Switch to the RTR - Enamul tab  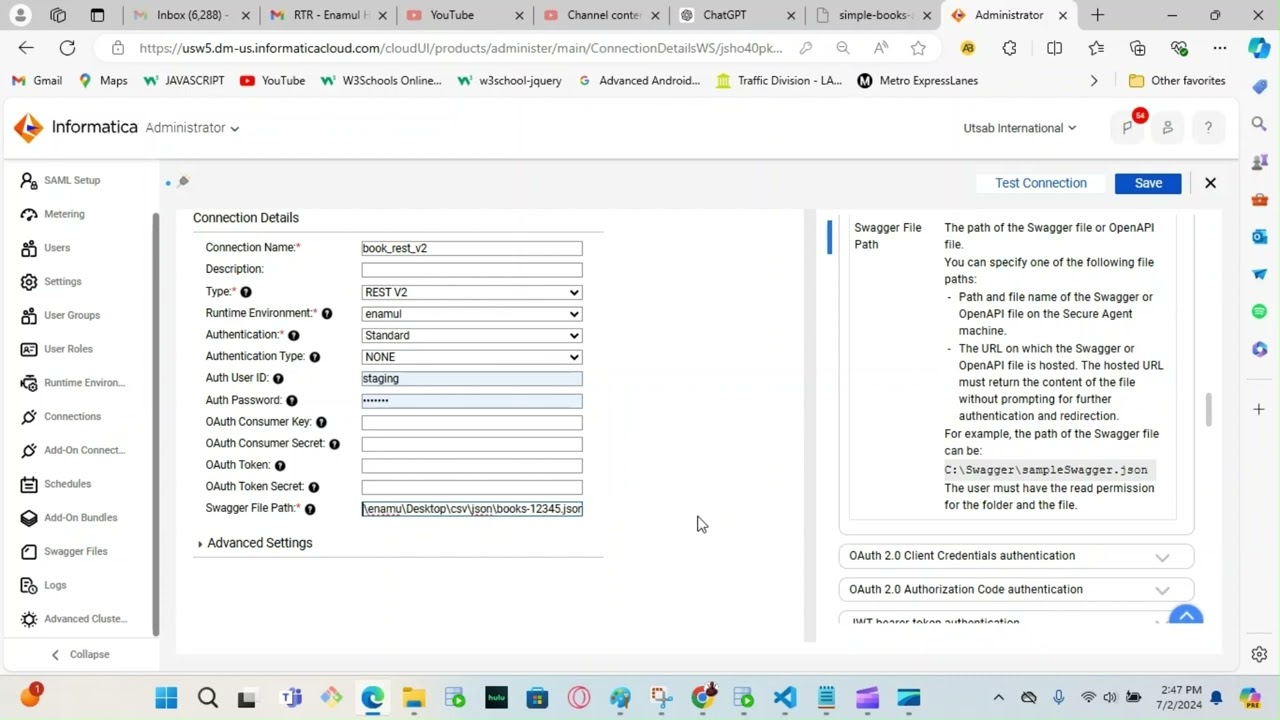331,15
